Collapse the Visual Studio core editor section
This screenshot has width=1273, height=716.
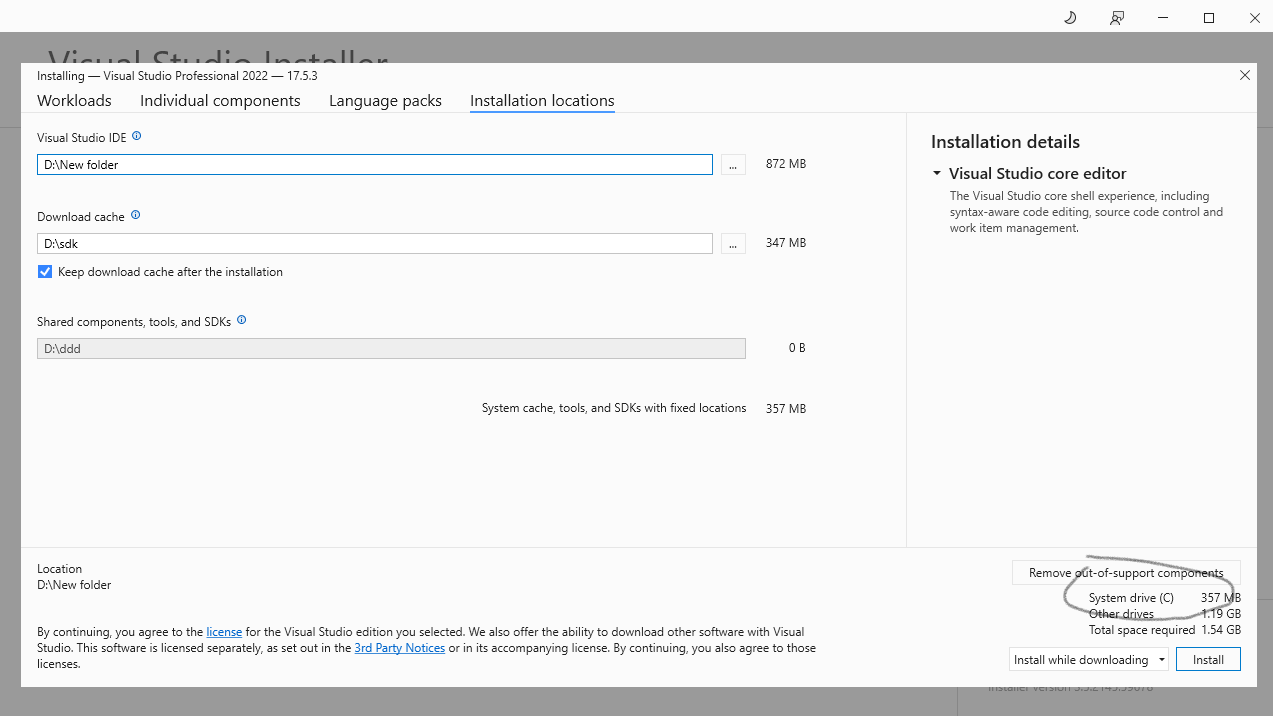coord(937,174)
